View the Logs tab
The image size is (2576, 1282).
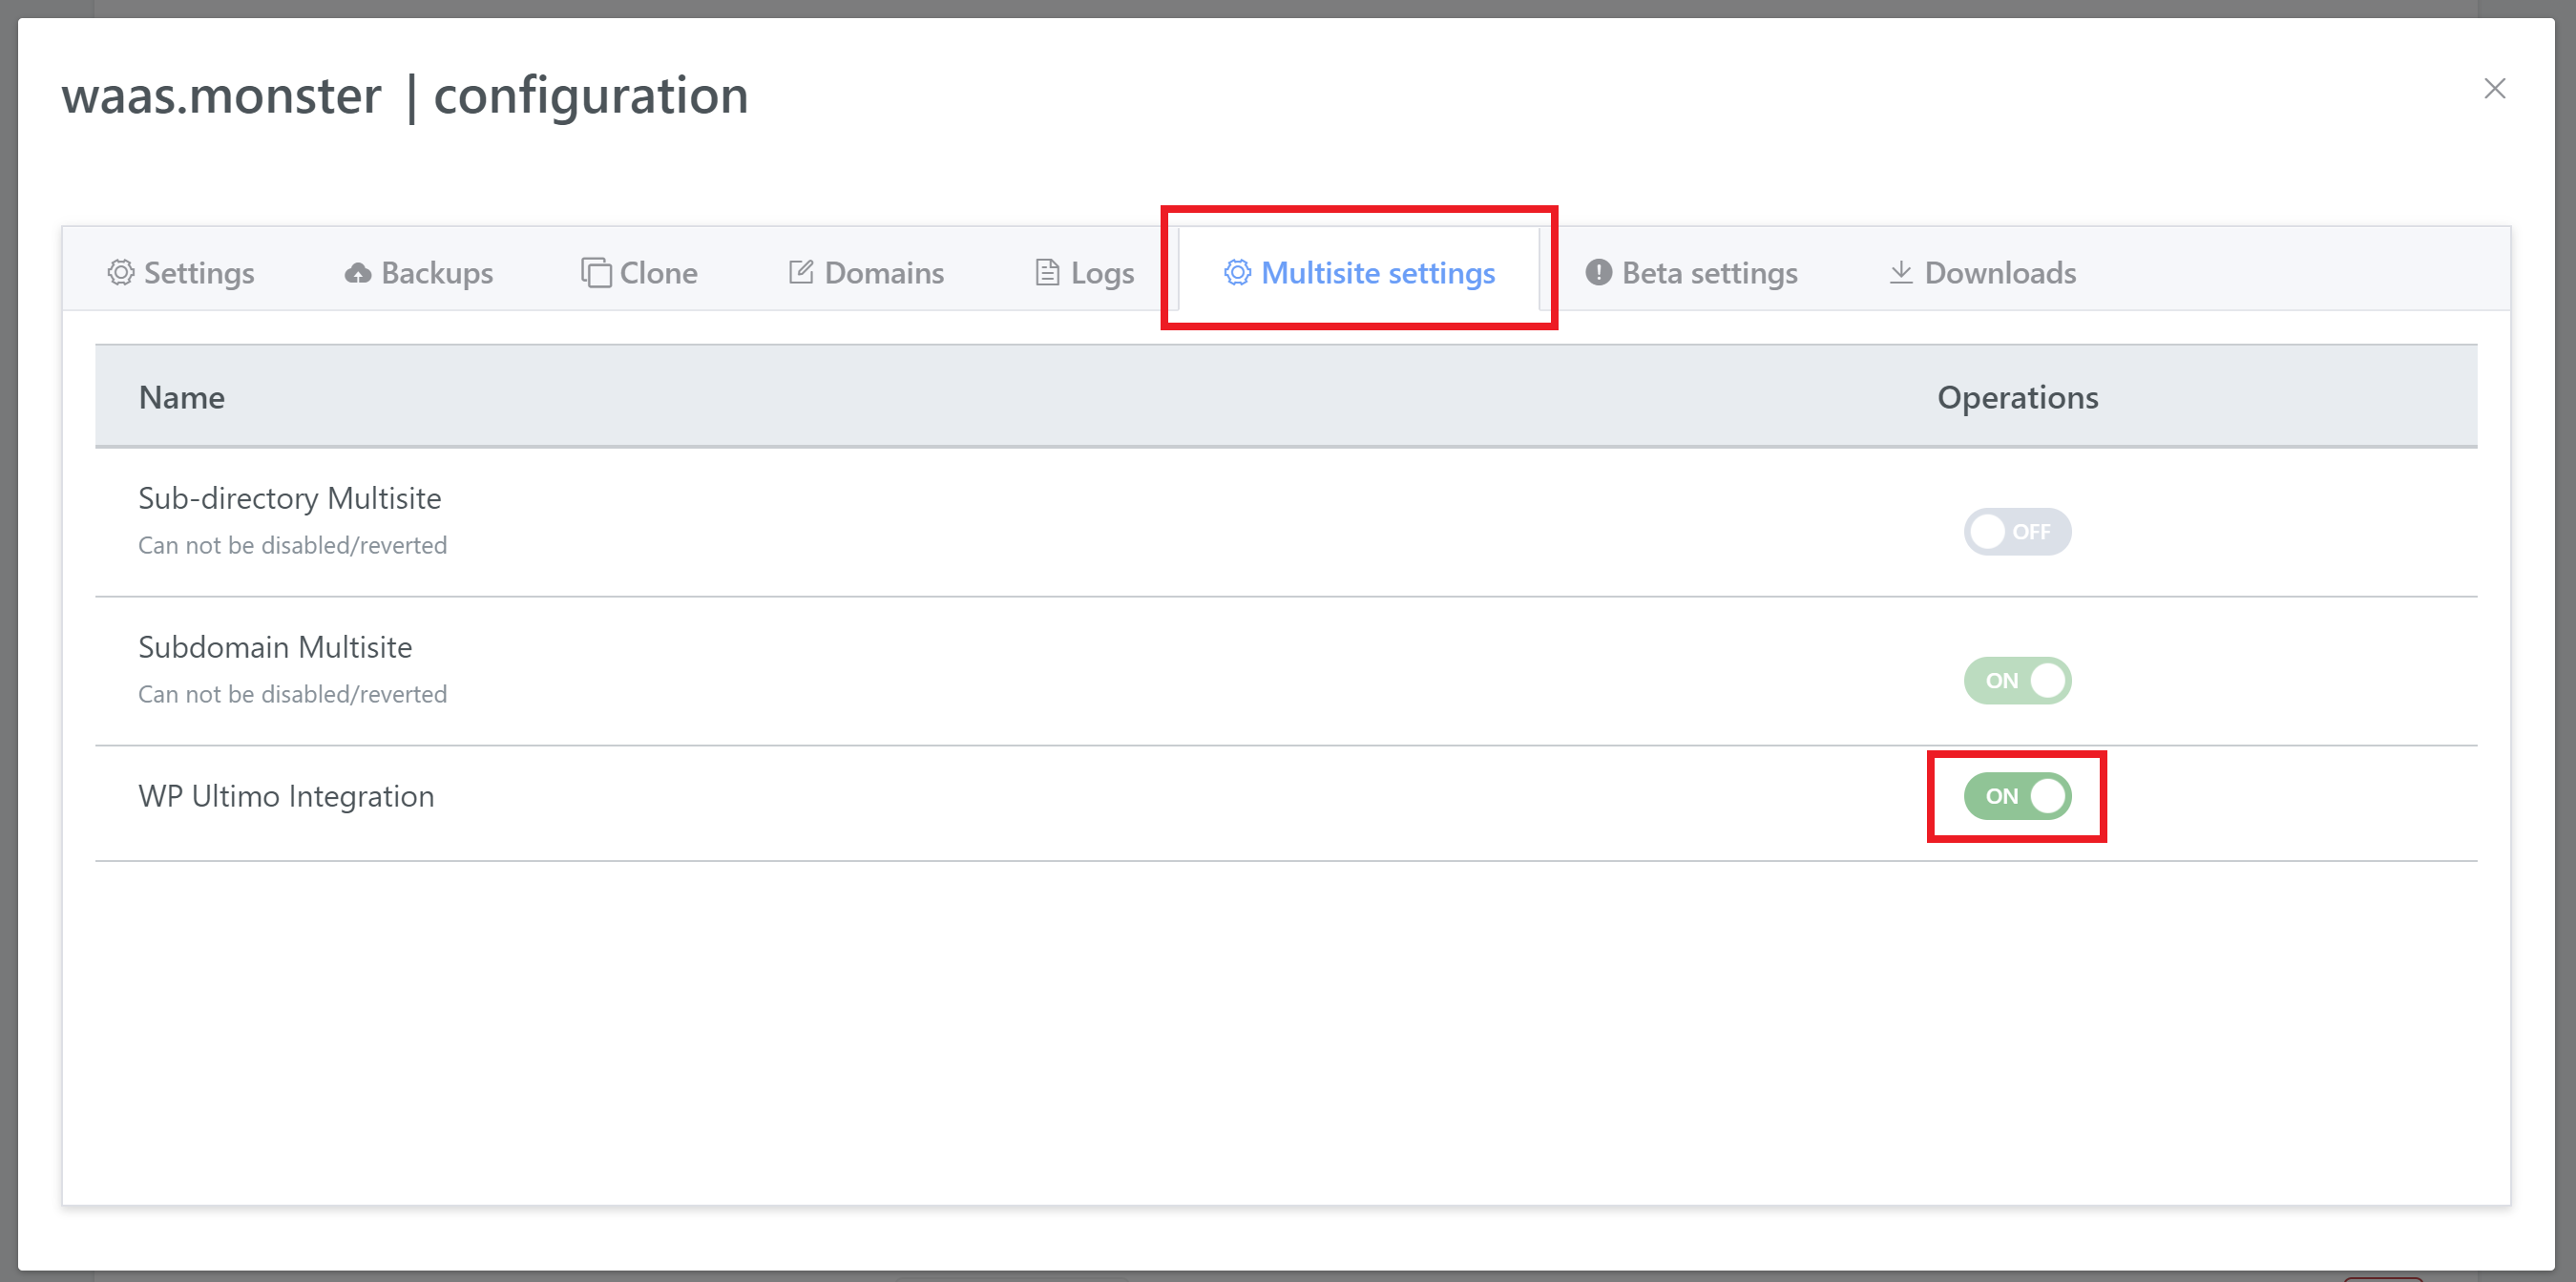[x=1084, y=272]
